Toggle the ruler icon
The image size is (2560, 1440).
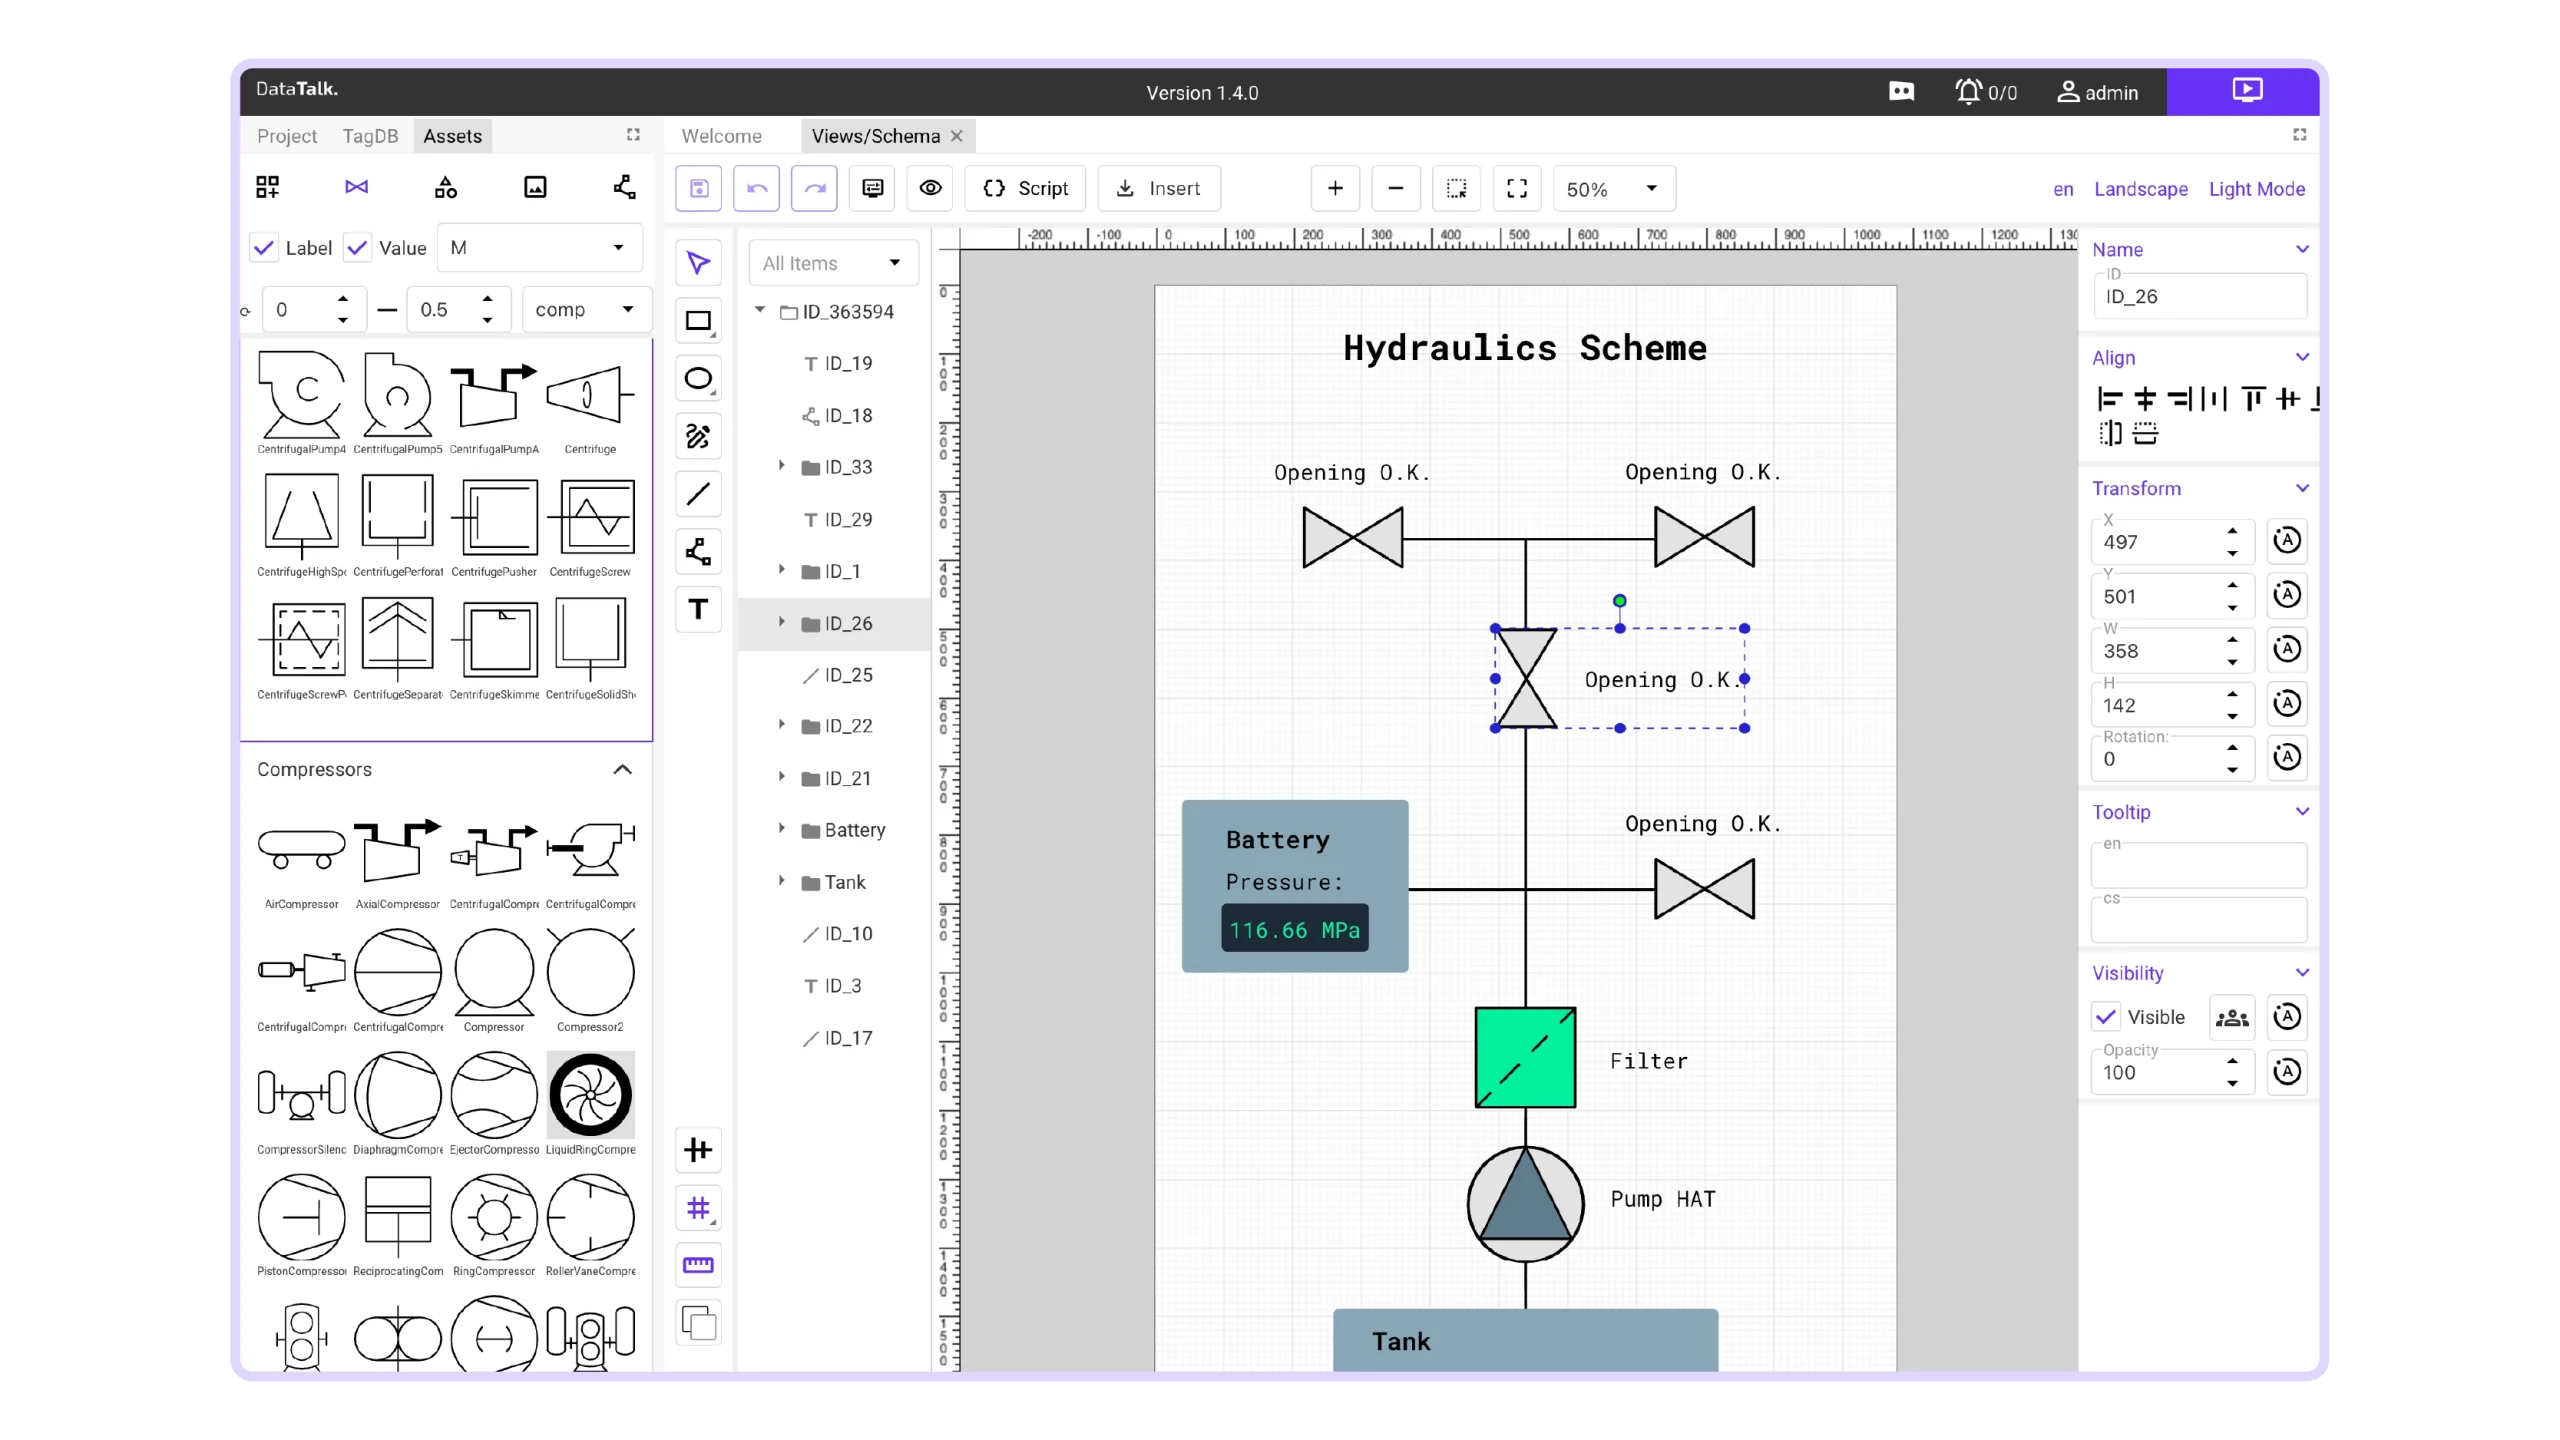(x=698, y=1265)
